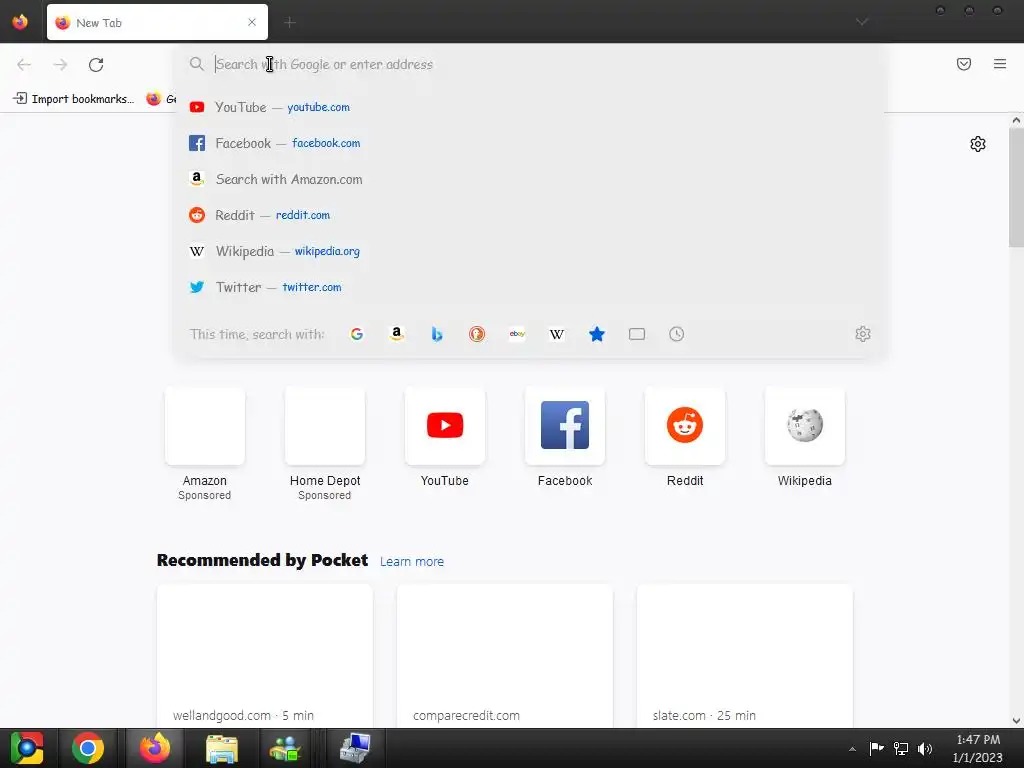Search with Google one-off icon
The image size is (1024, 768).
tap(357, 334)
